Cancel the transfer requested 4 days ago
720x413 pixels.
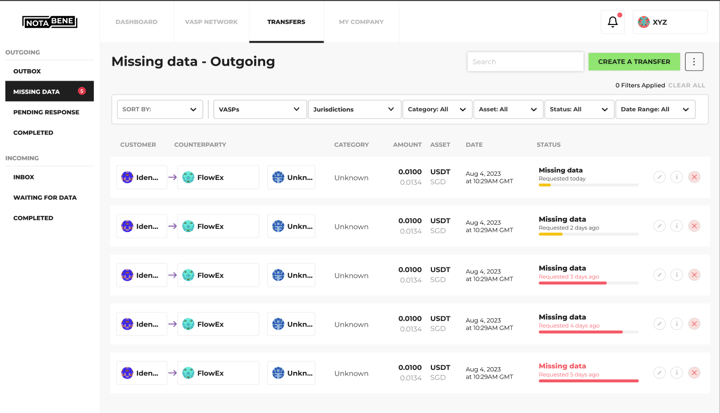(694, 324)
